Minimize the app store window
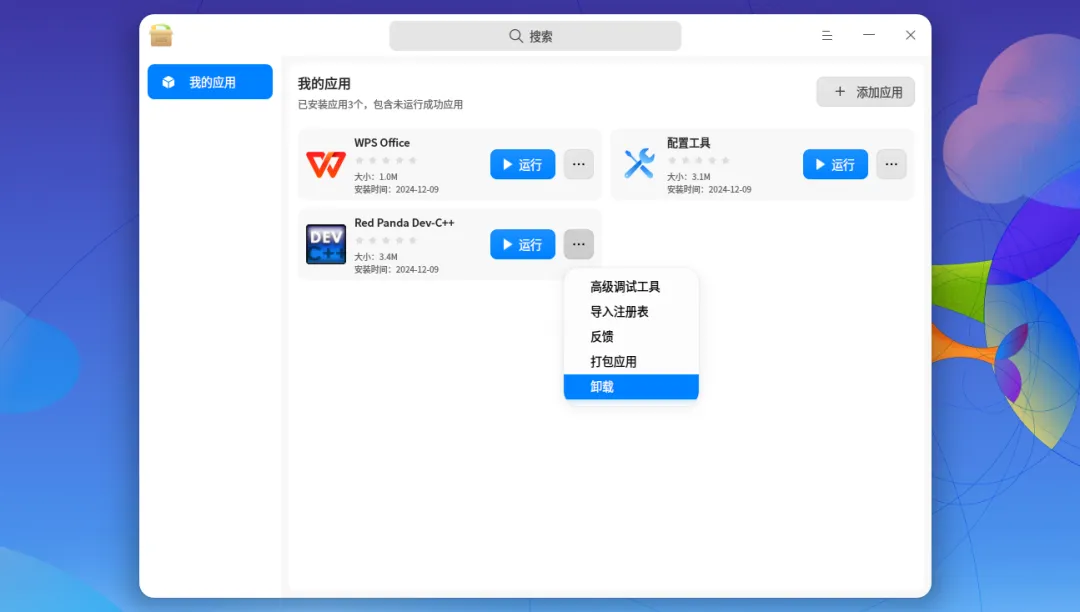 point(869,35)
